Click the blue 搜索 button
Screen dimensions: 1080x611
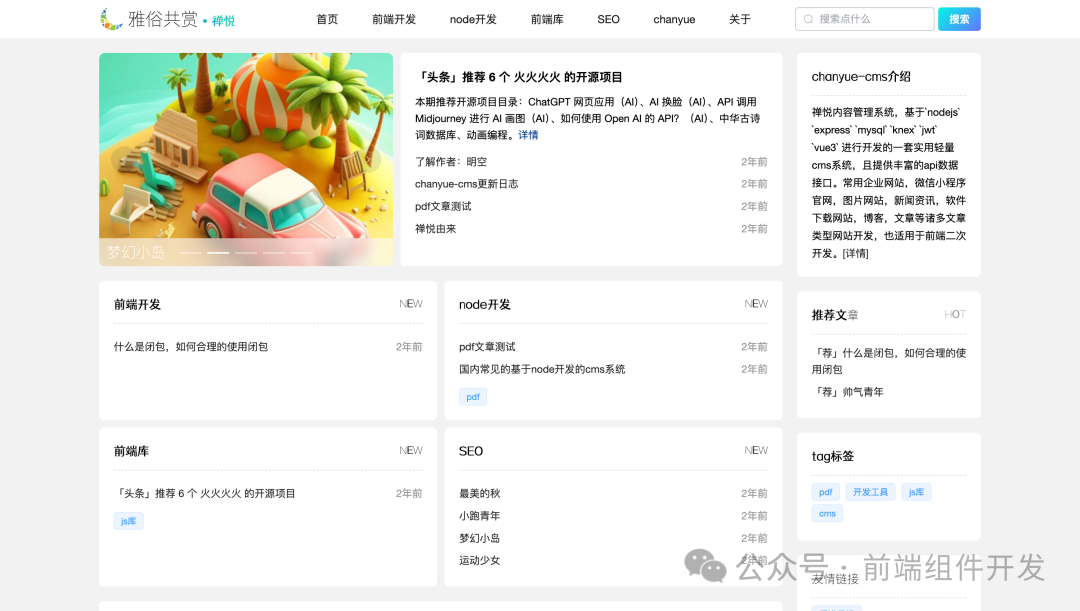(x=959, y=19)
